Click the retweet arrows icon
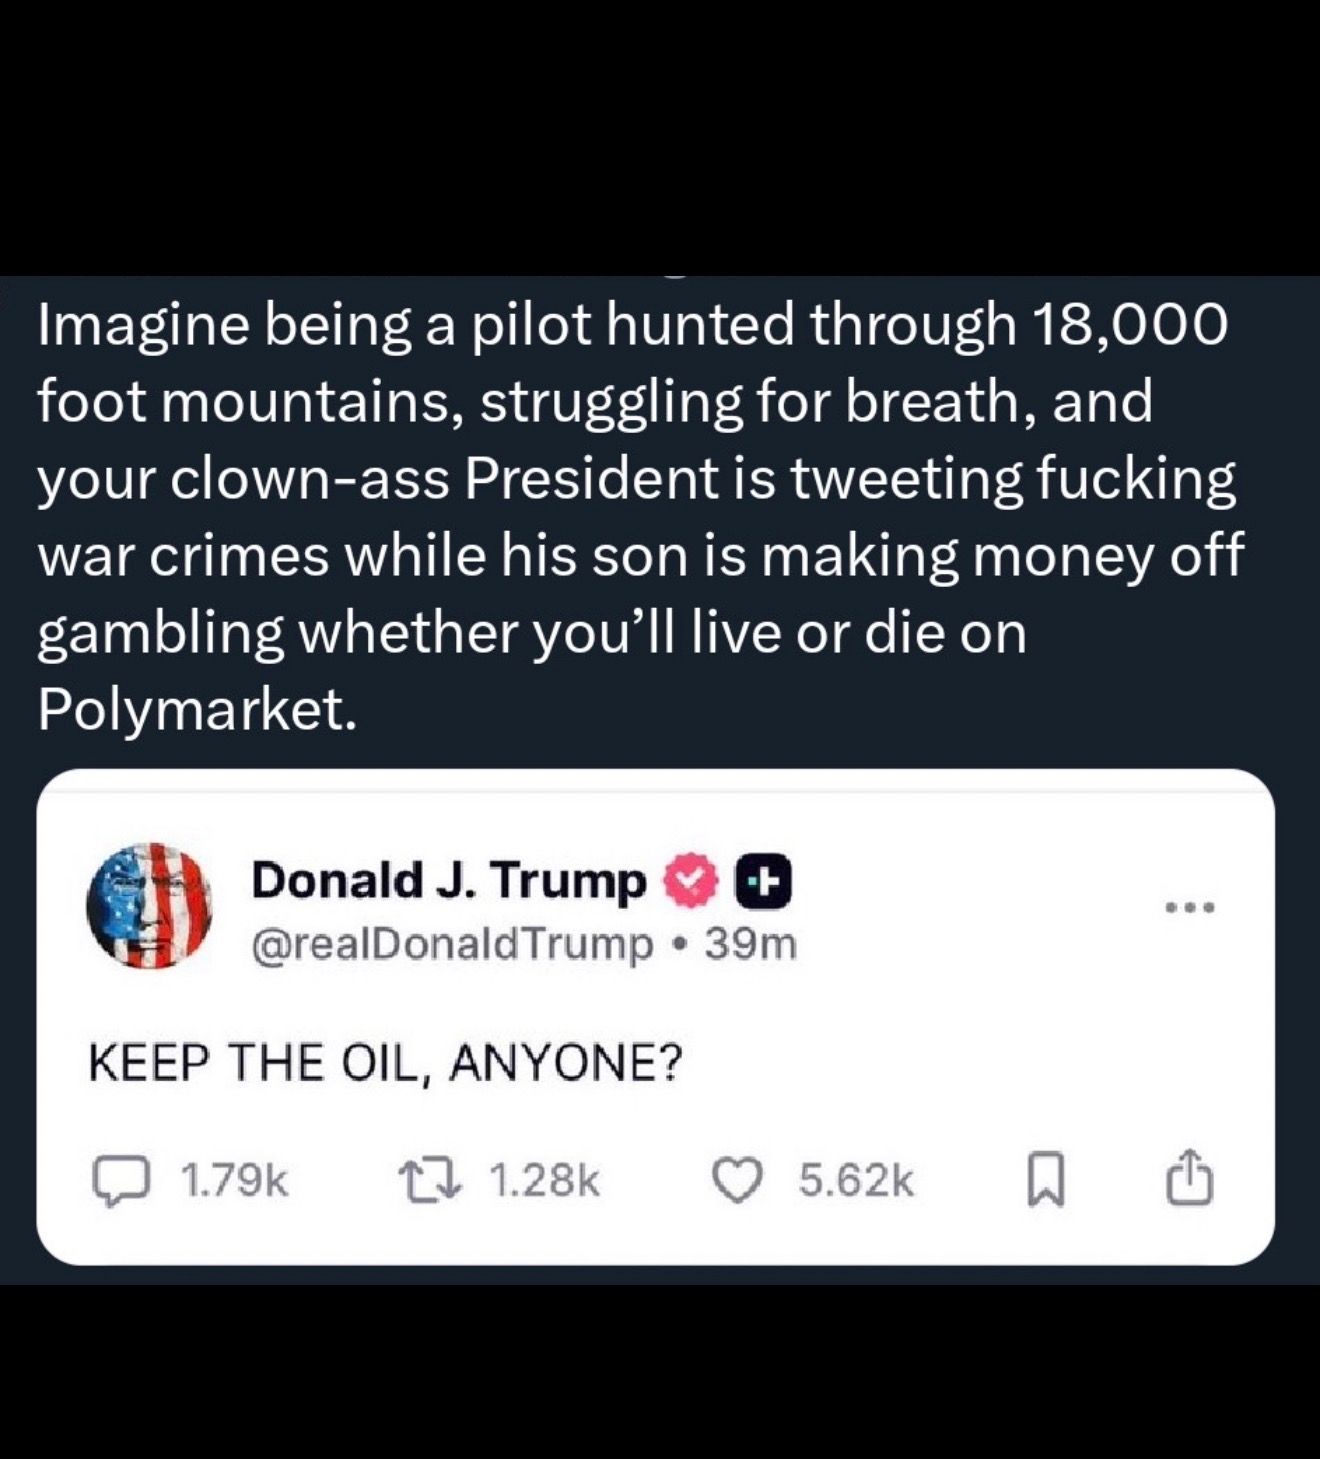Viewport: 1320px width, 1459px height. tap(434, 1181)
